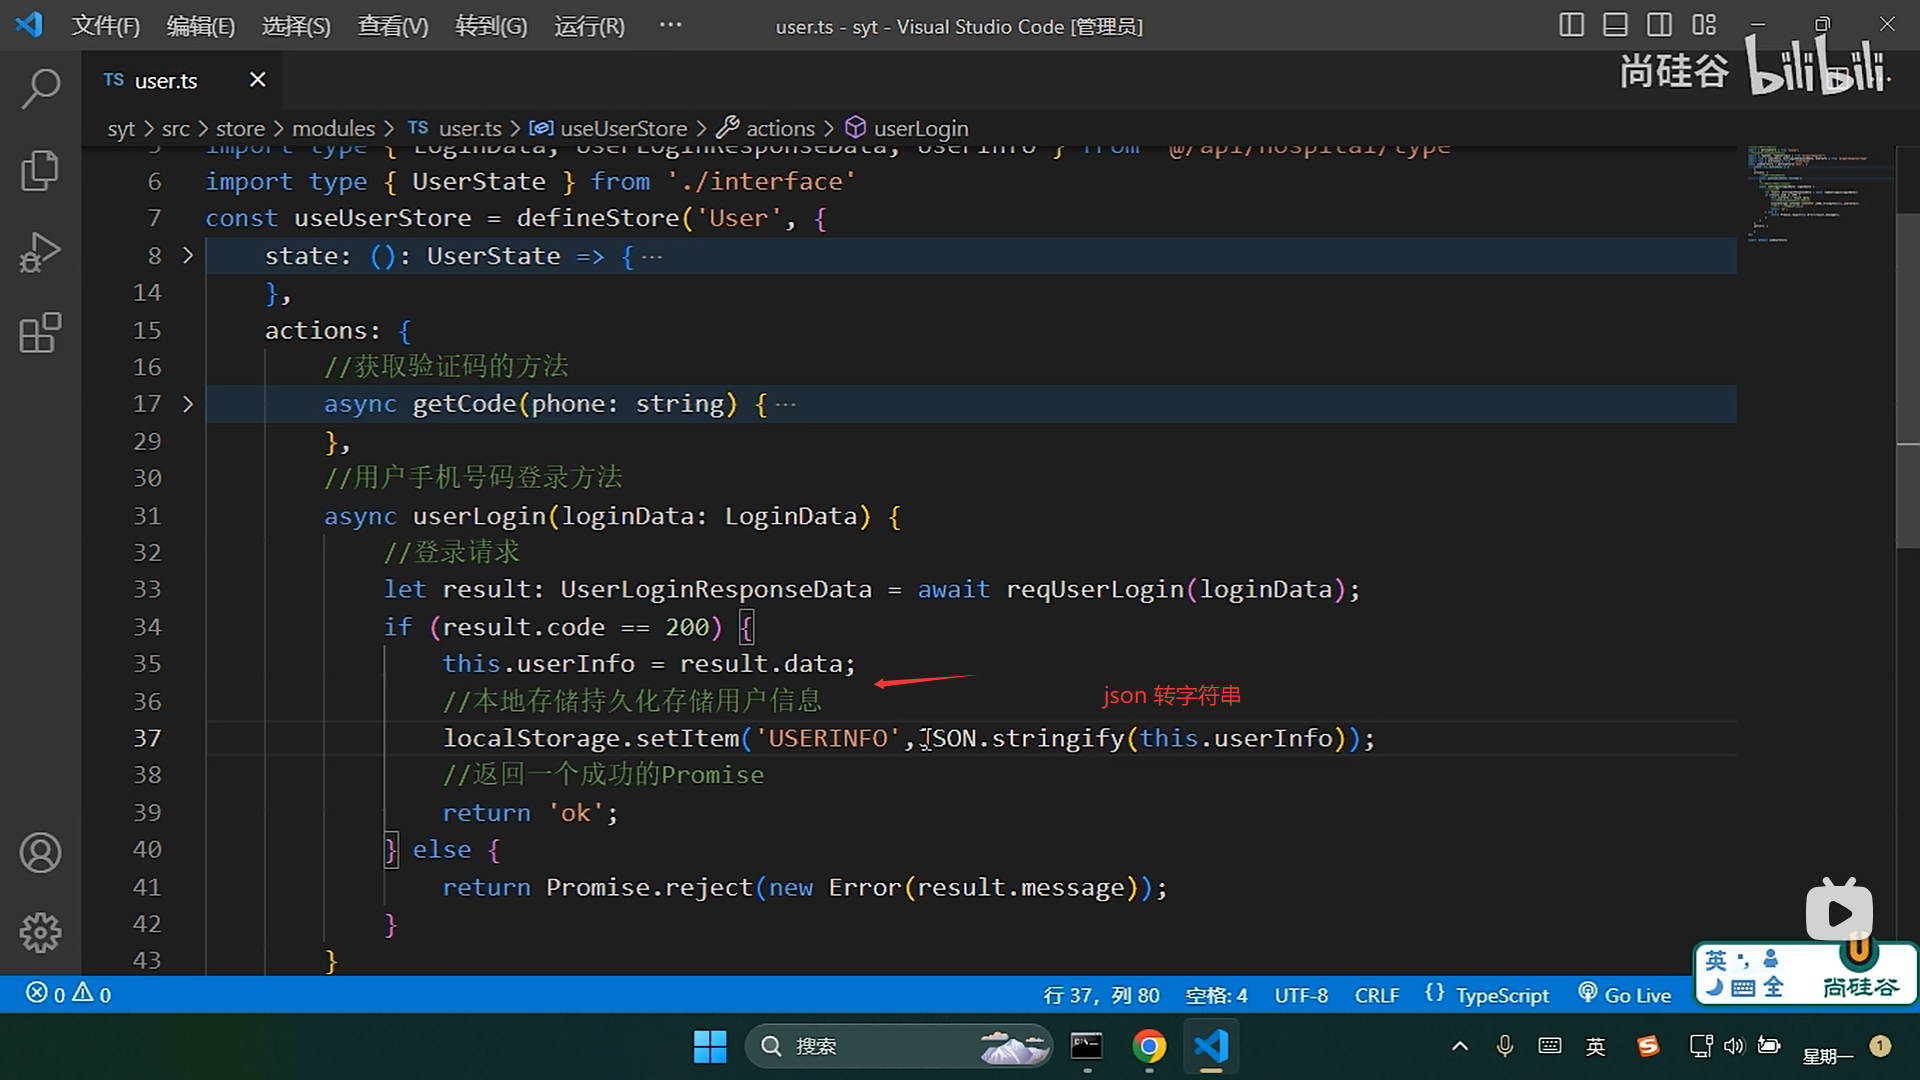
Task: Click the useUserStore breadcrumb item
Action: tap(622, 129)
